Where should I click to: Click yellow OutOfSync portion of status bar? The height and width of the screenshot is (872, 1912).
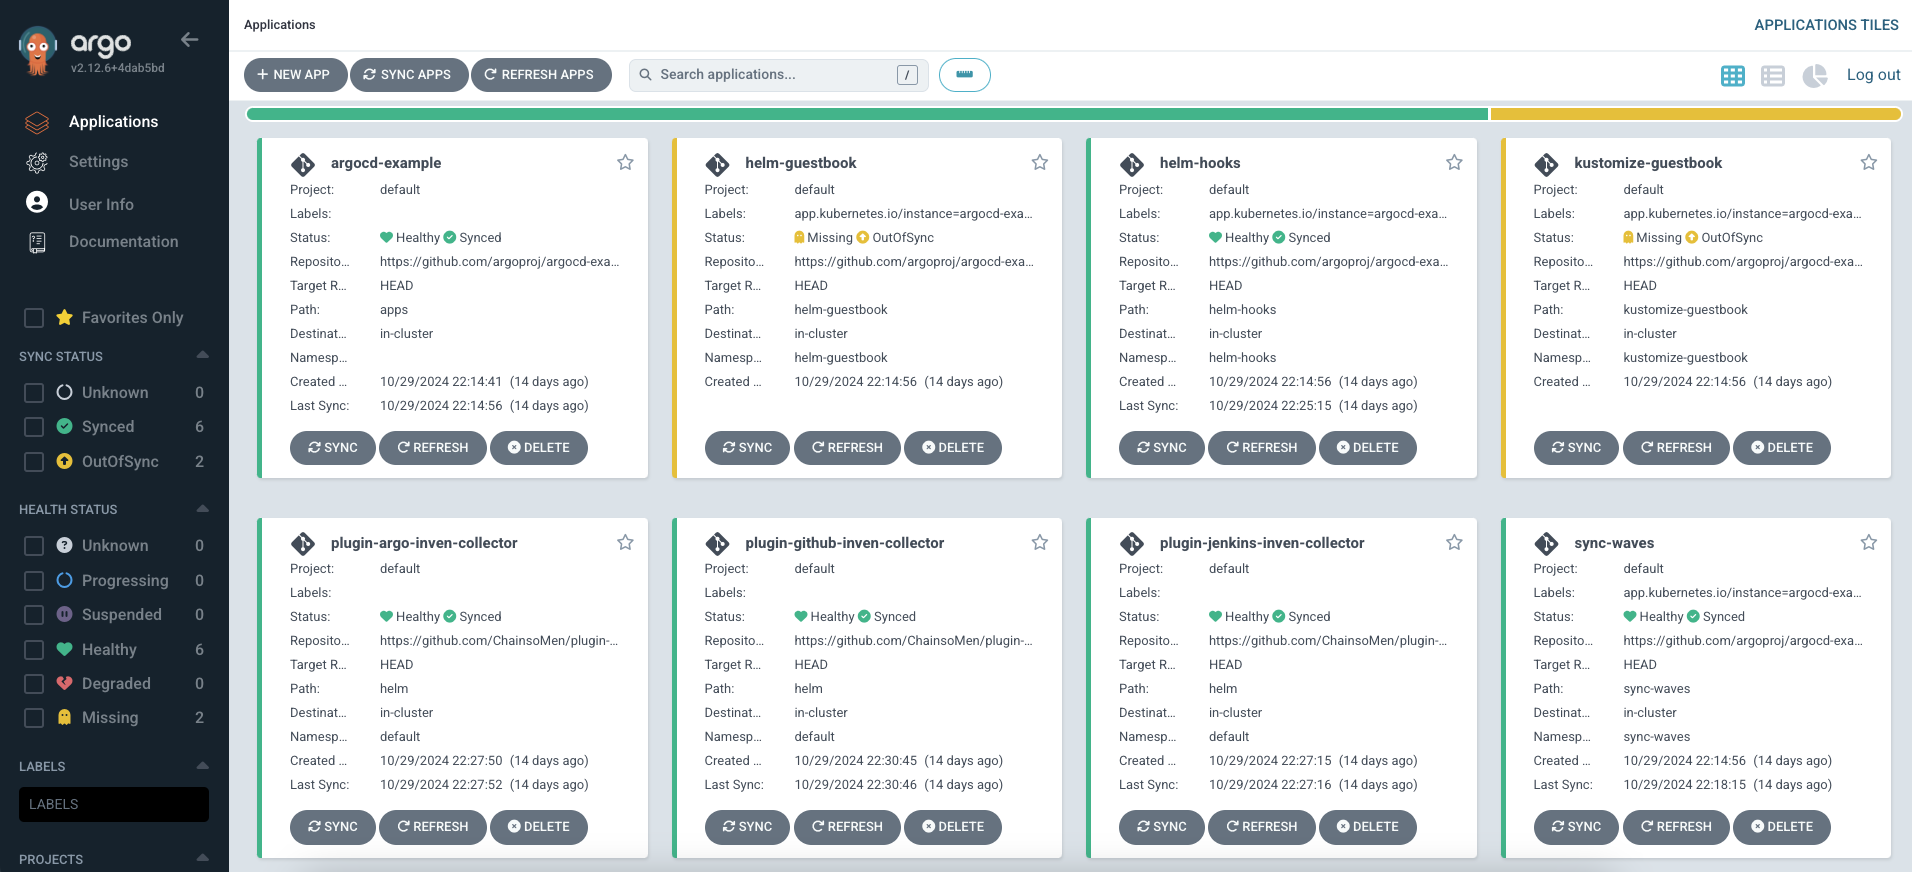click(1696, 114)
